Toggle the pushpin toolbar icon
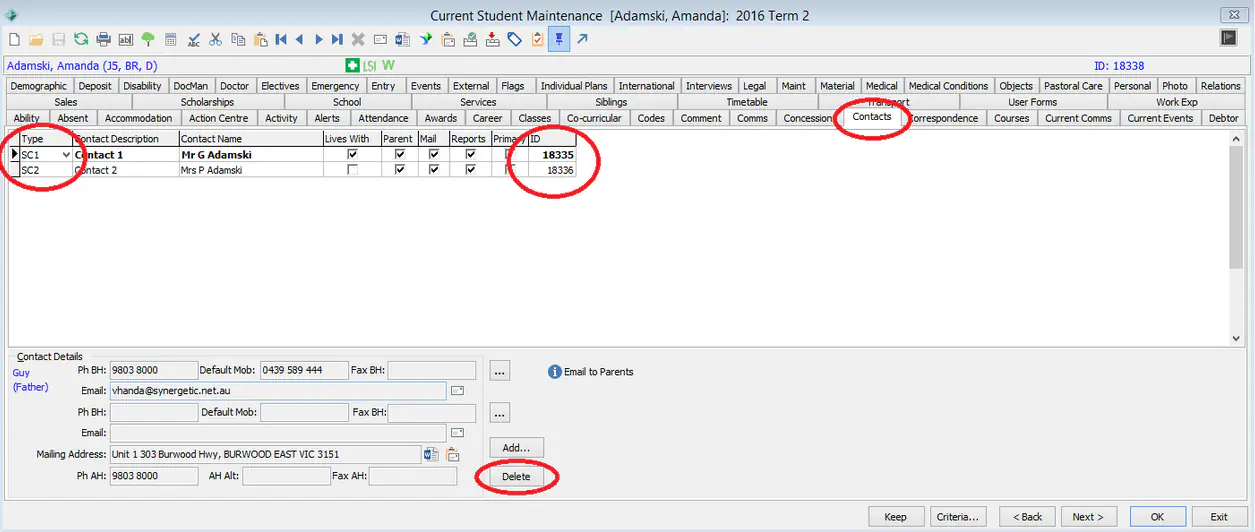This screenshot has height=532, width=1255. point(560,40)
